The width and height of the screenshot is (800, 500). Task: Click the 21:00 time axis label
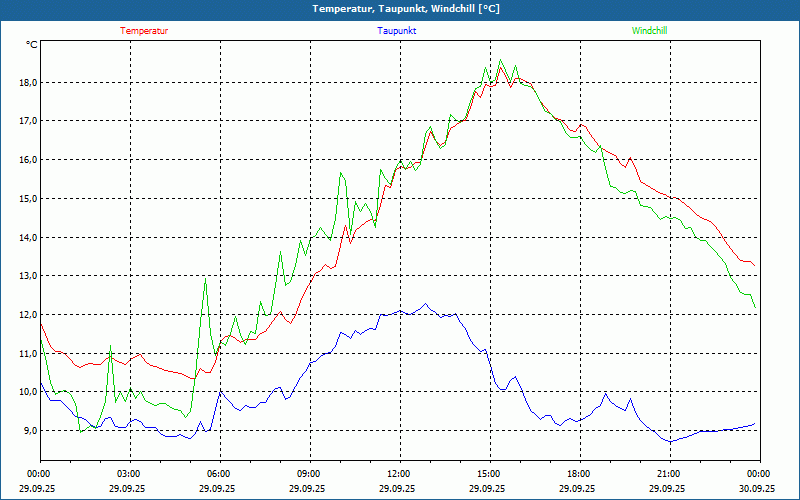[669, 474]
